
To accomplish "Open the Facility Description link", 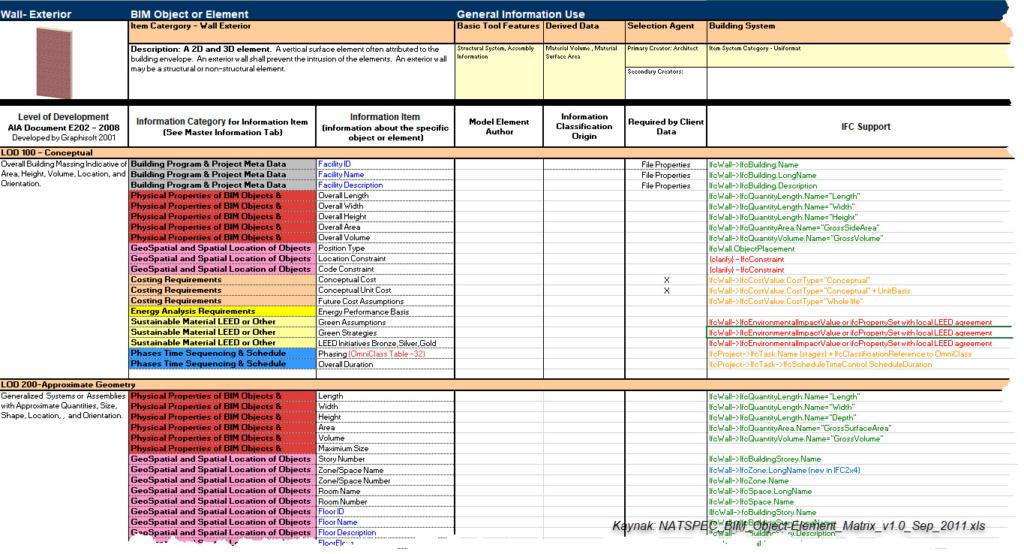I will [x=350, y=185].
